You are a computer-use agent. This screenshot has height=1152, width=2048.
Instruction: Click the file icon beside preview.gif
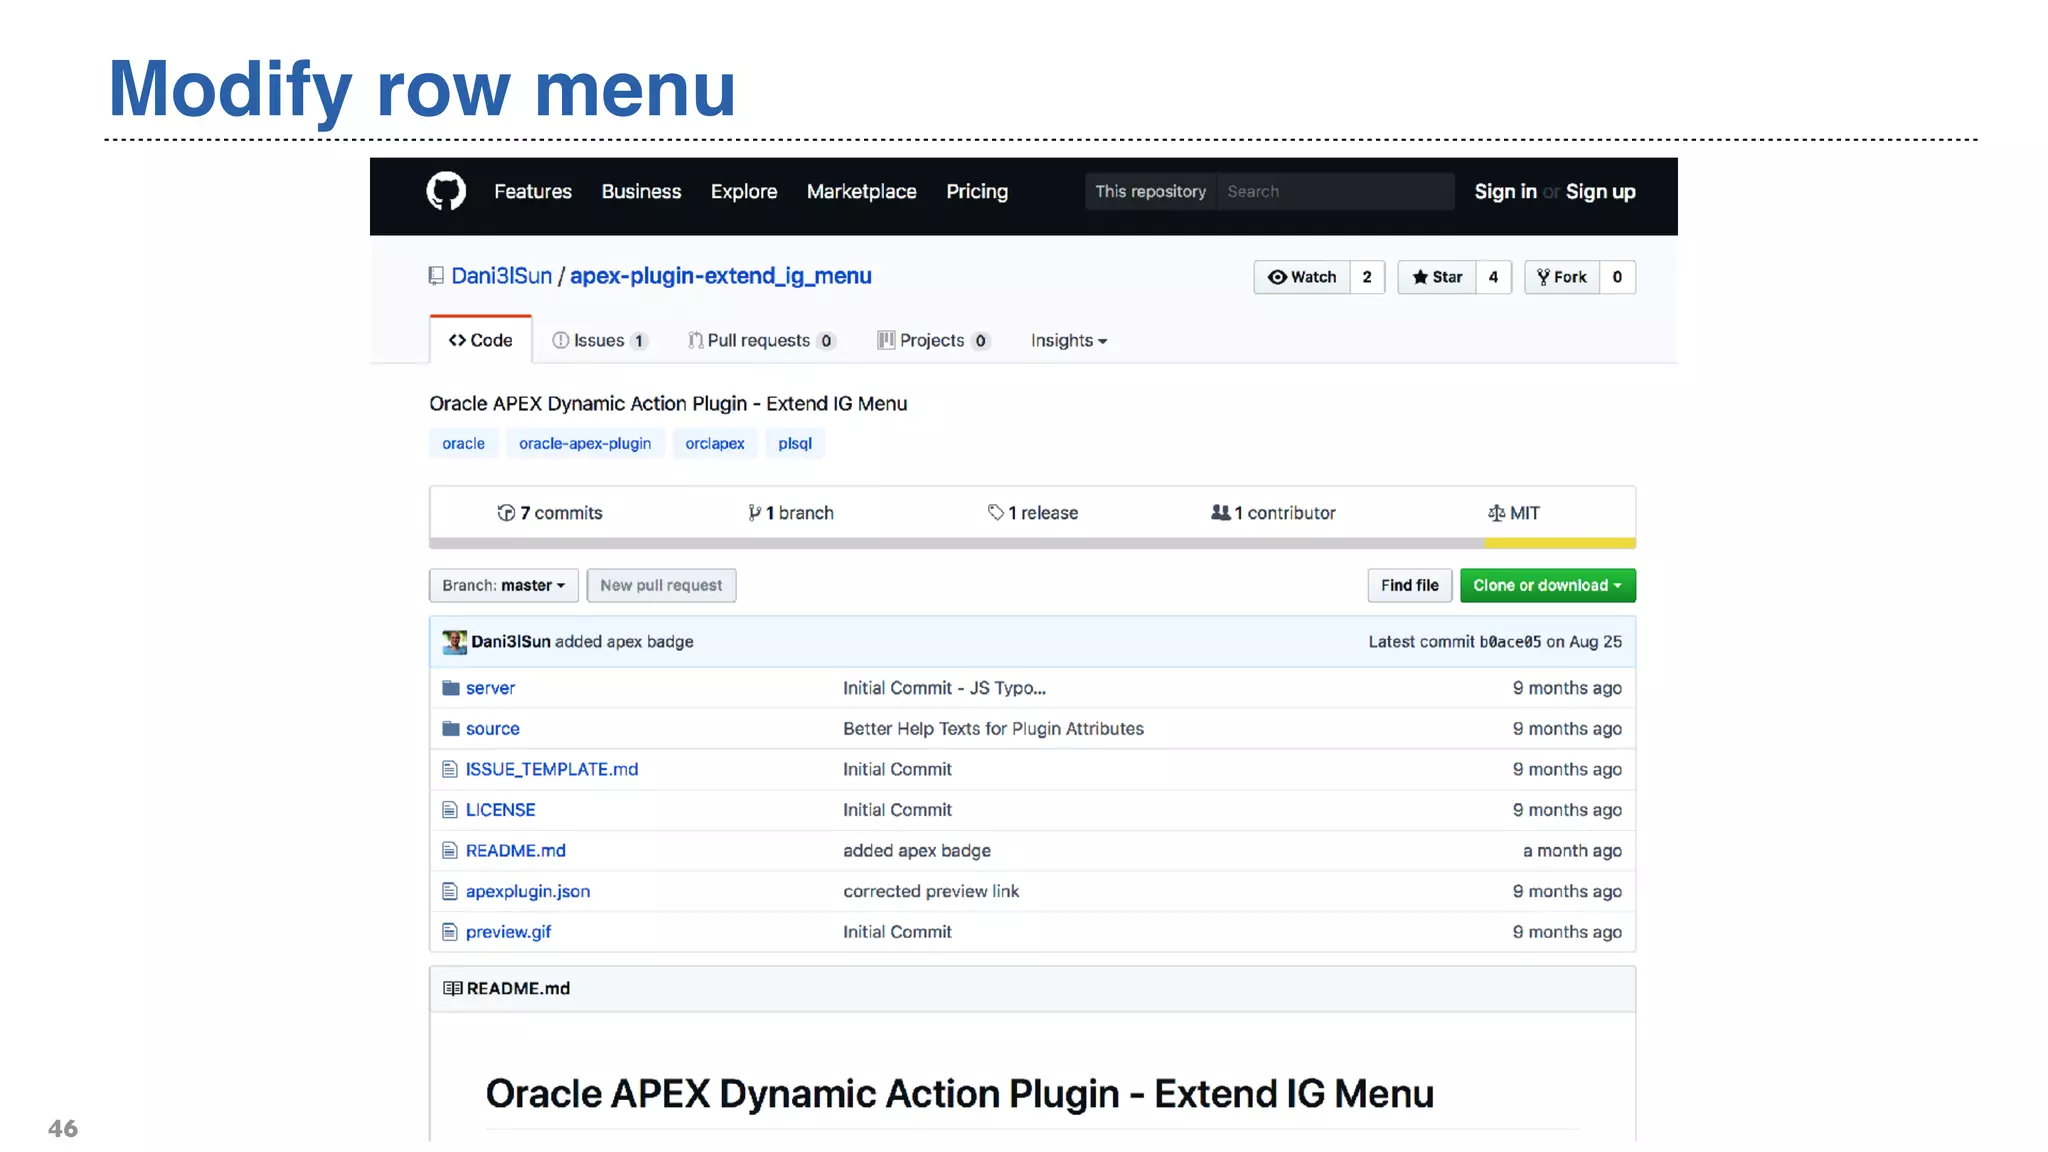(450, 932)
